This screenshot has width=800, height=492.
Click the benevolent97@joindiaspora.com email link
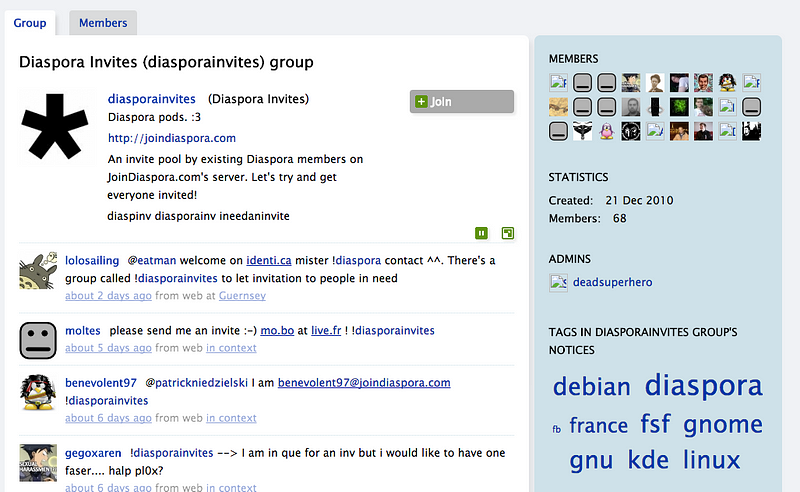364,383
